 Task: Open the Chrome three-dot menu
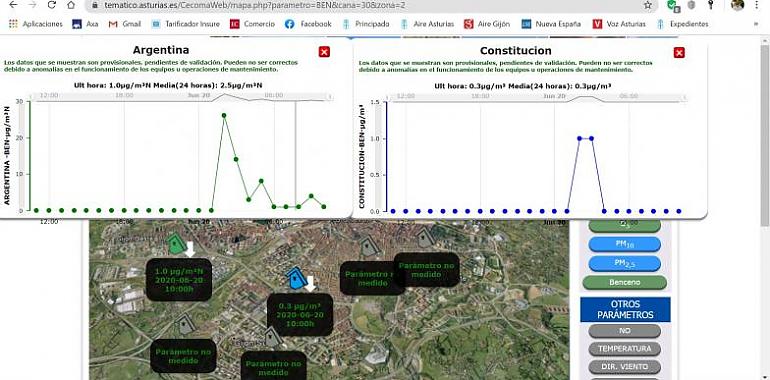pos(757,5)
